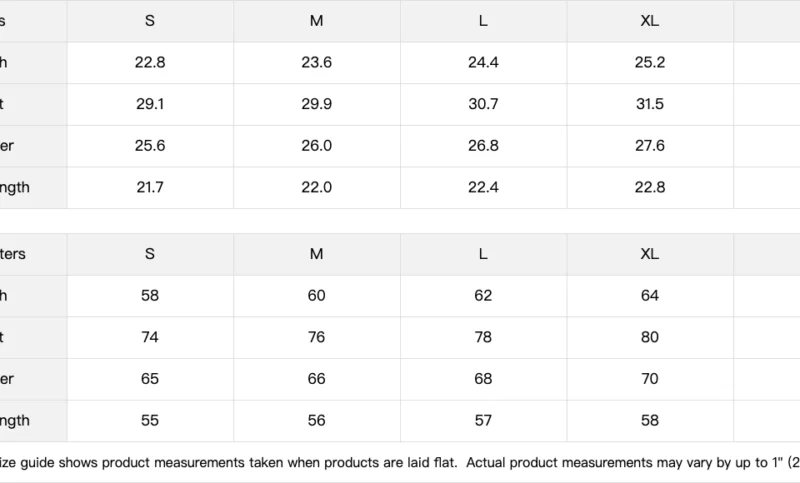Viewport: 800px width, 483px height.
Task: Select the 55 cell under S
Action: pos(150,421)
